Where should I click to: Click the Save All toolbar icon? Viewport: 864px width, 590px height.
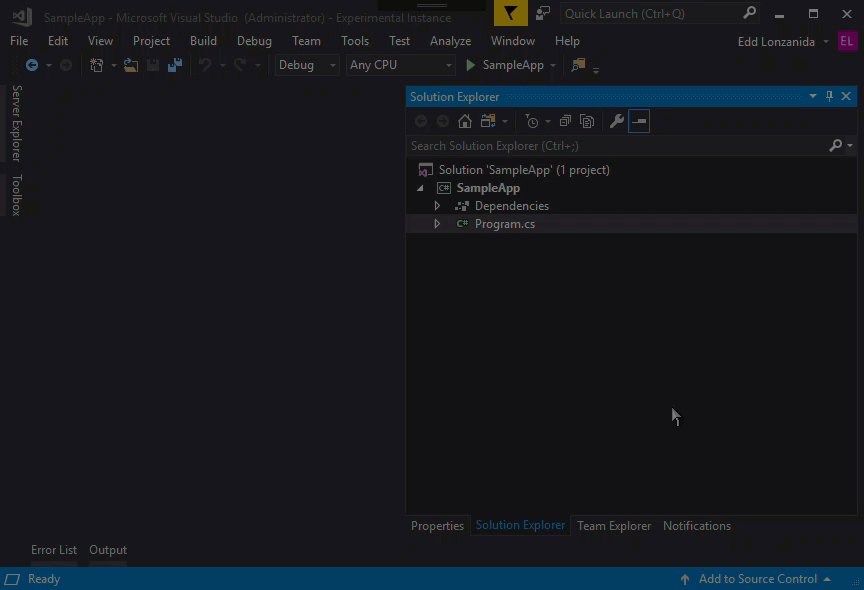[175, 65]
